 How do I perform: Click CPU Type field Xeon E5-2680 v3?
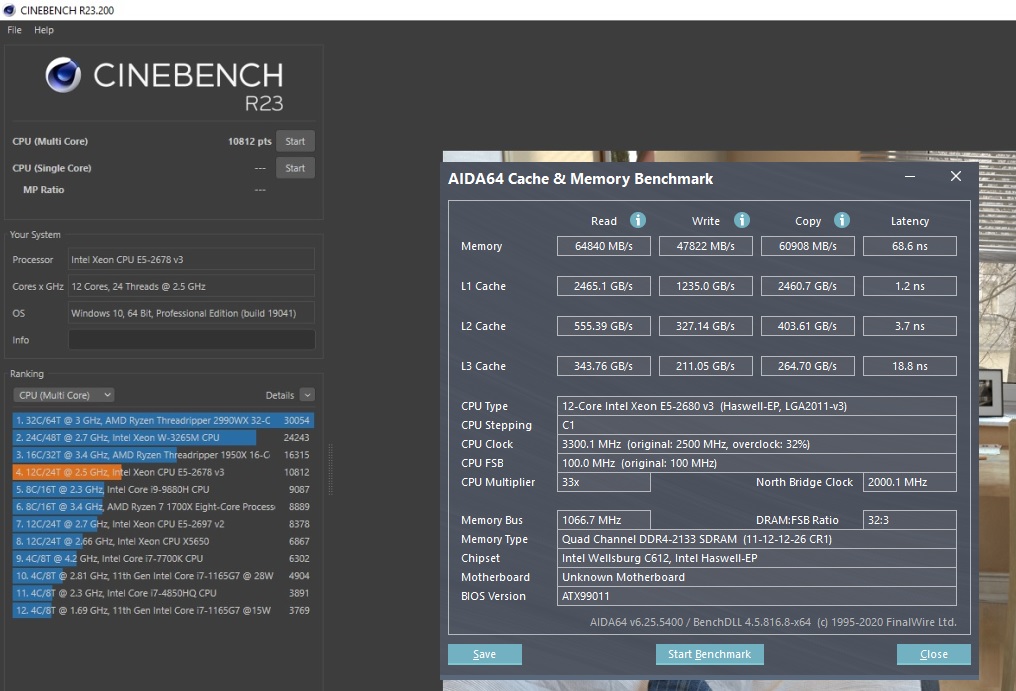coord(757,406)
